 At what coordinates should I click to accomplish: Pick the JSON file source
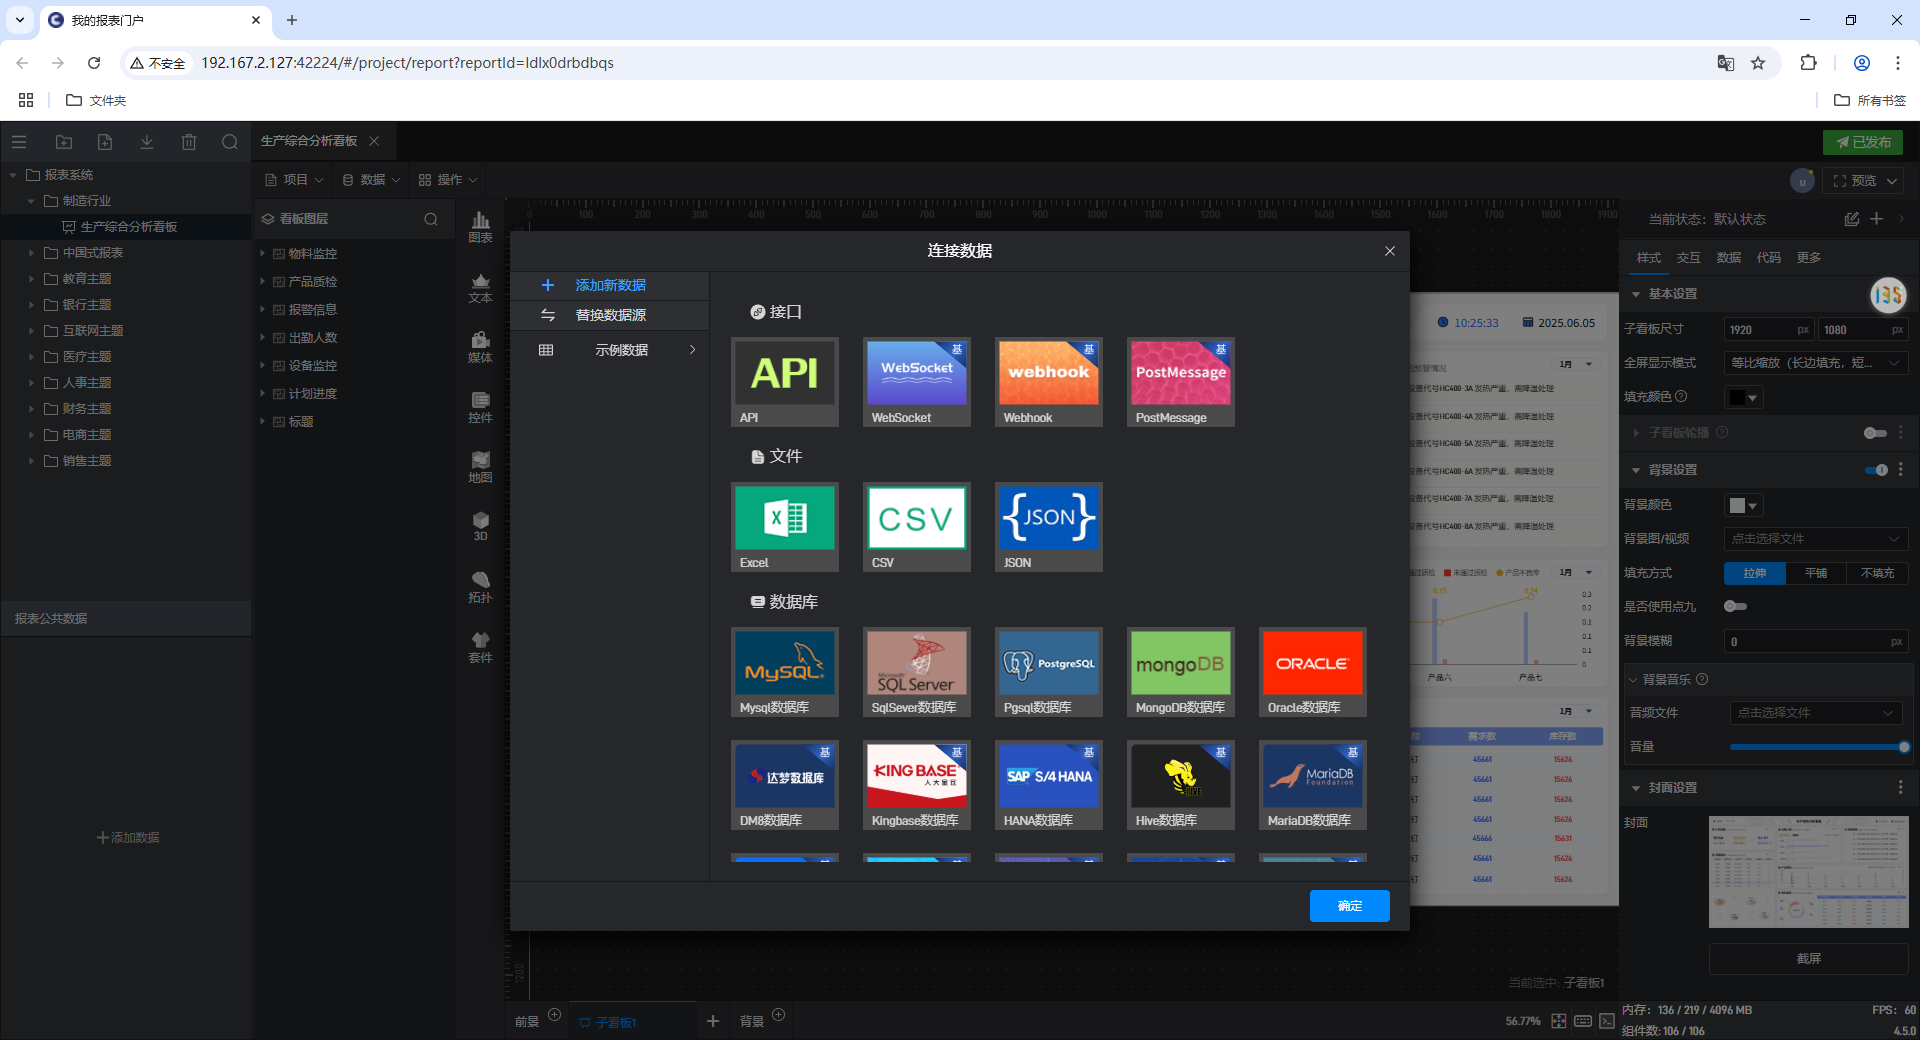(x=1049, y=527)
